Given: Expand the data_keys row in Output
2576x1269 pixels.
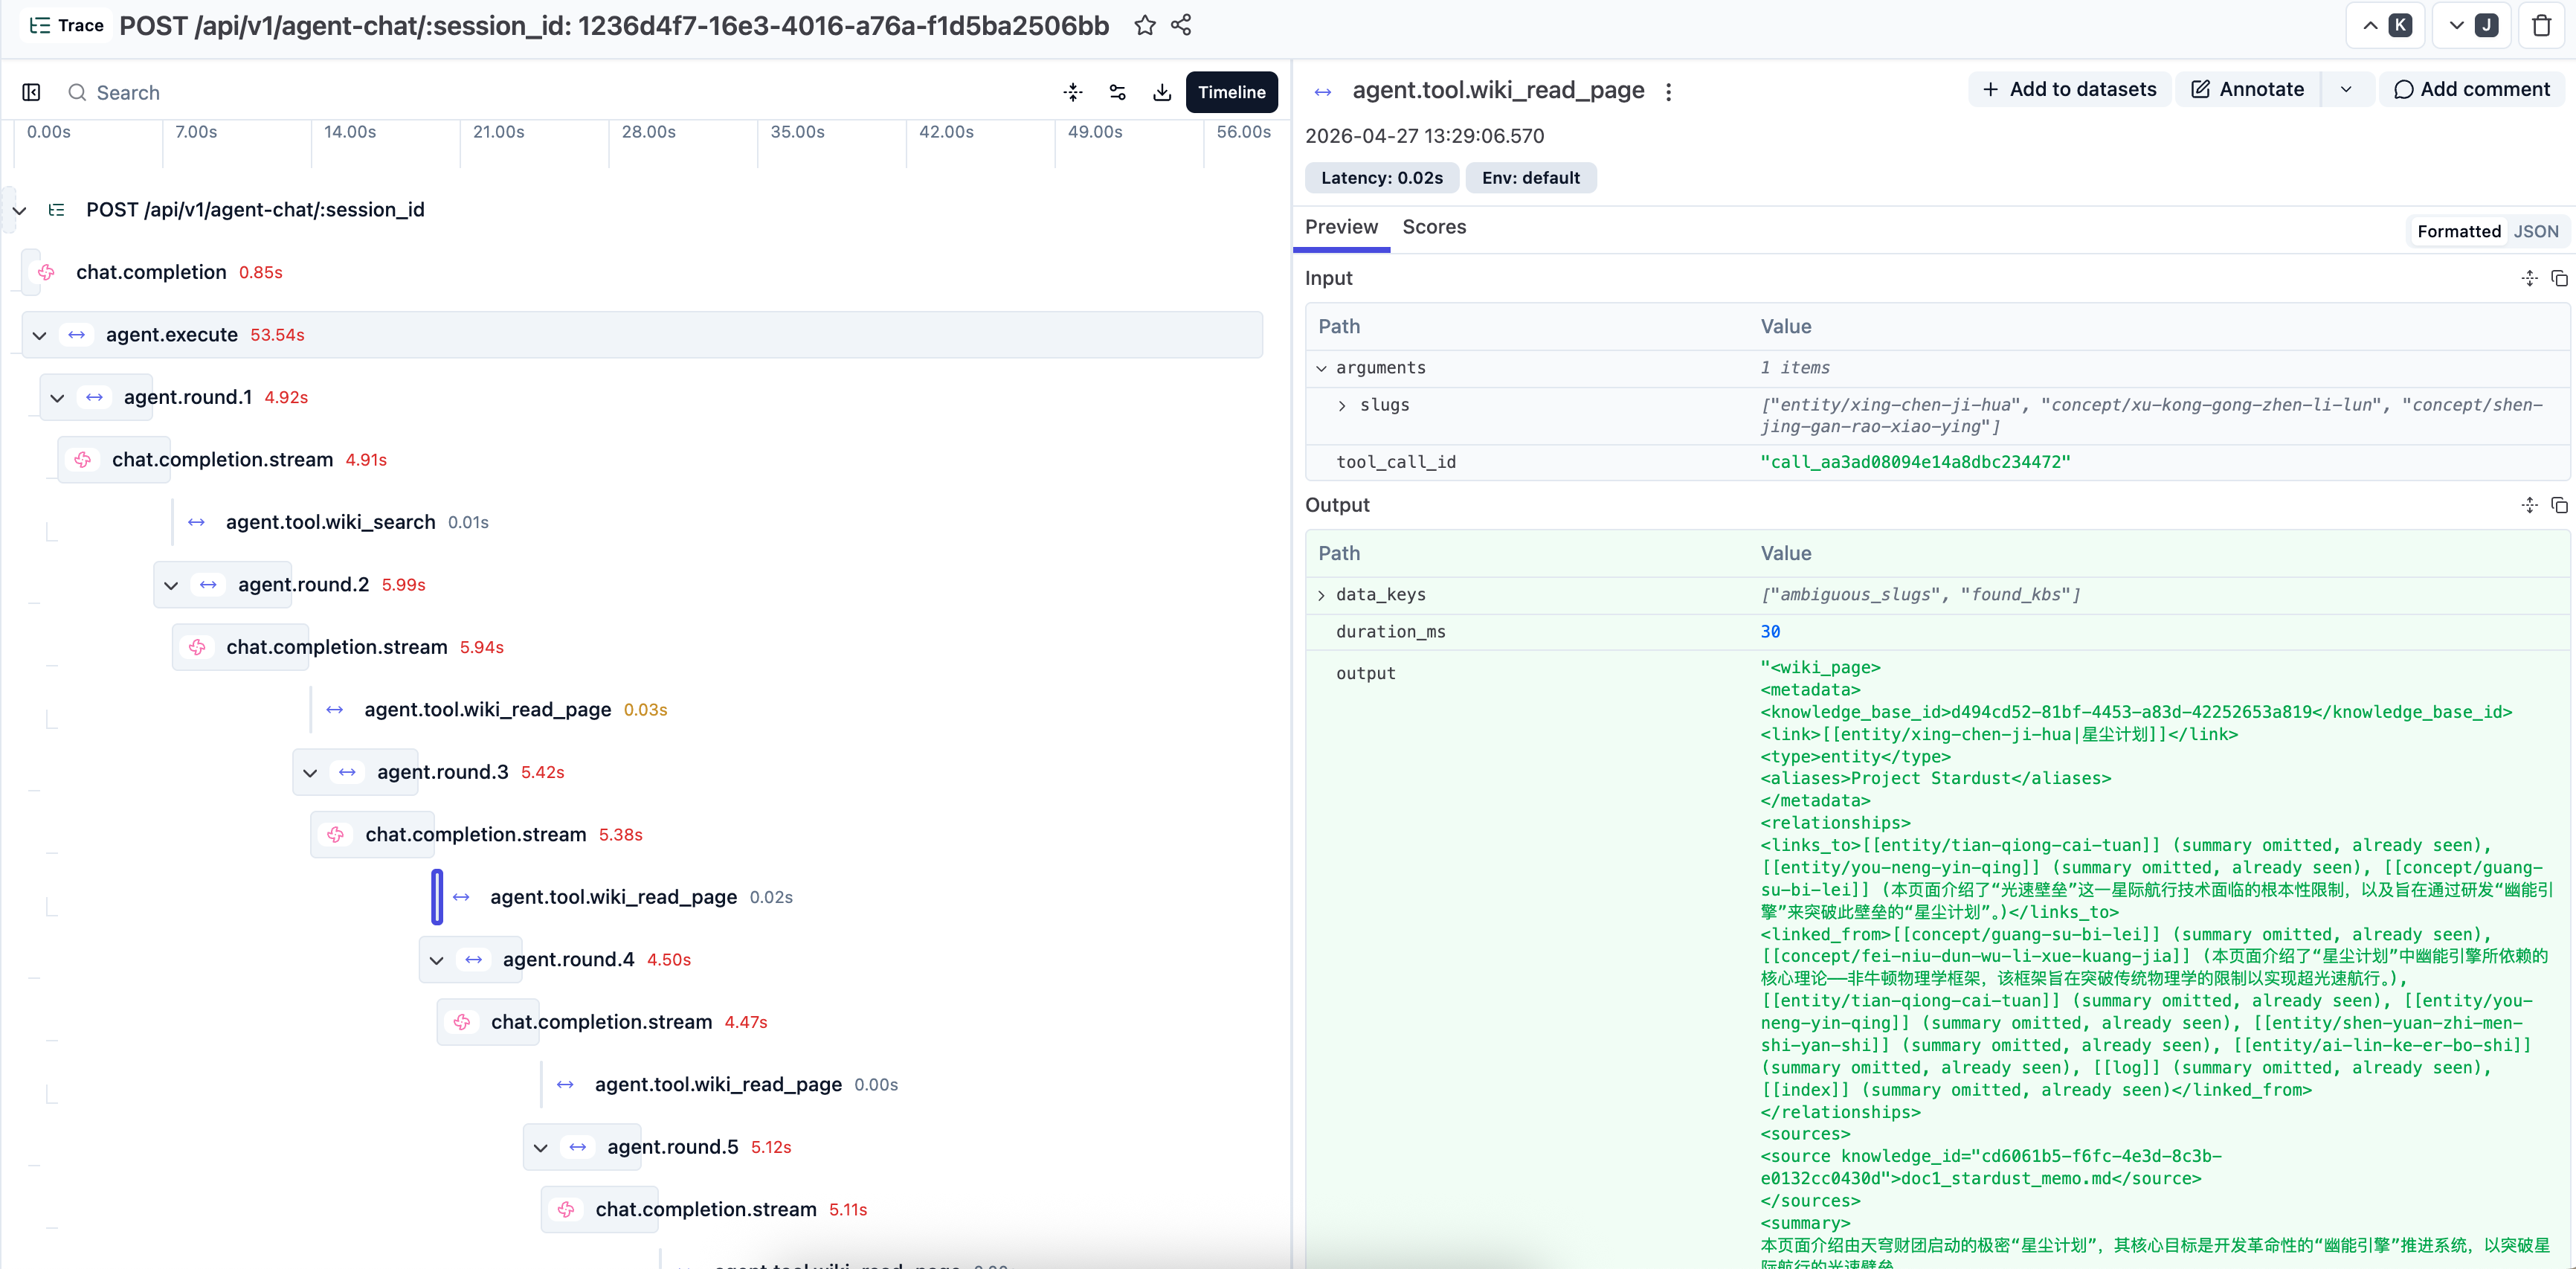Looking at the screenshot, I should pos(1321,595).
